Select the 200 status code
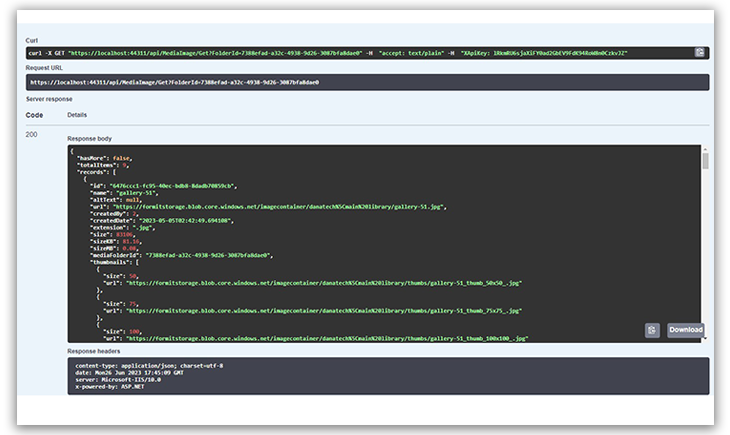 point(32,134)
